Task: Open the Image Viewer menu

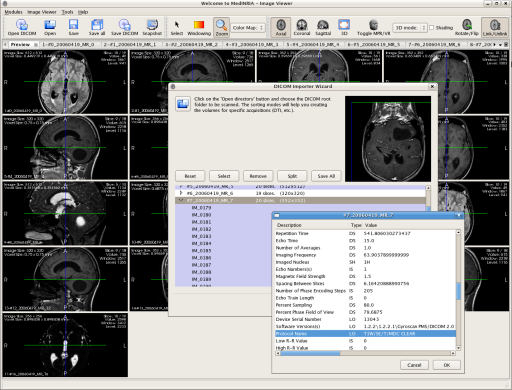Action: pyautogui.click(x=42, y=12)
